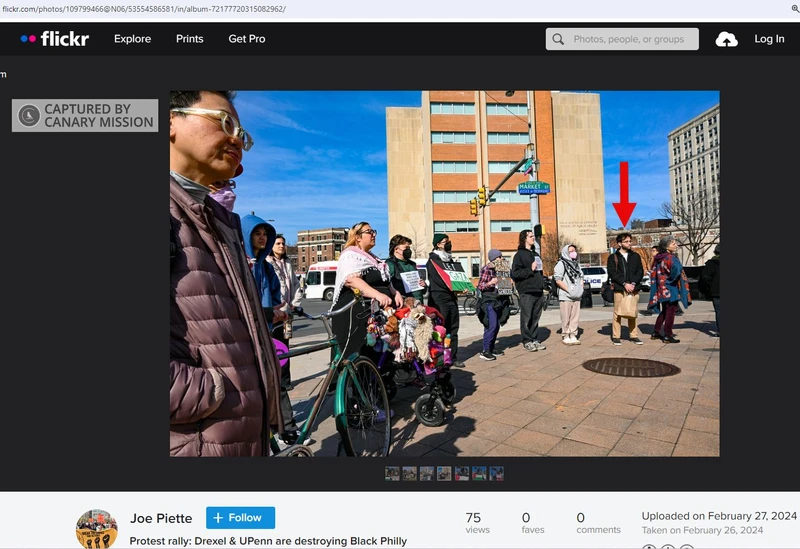
Task: Click the browser zoom icon in address bar
Action: (x=794, y=9)
